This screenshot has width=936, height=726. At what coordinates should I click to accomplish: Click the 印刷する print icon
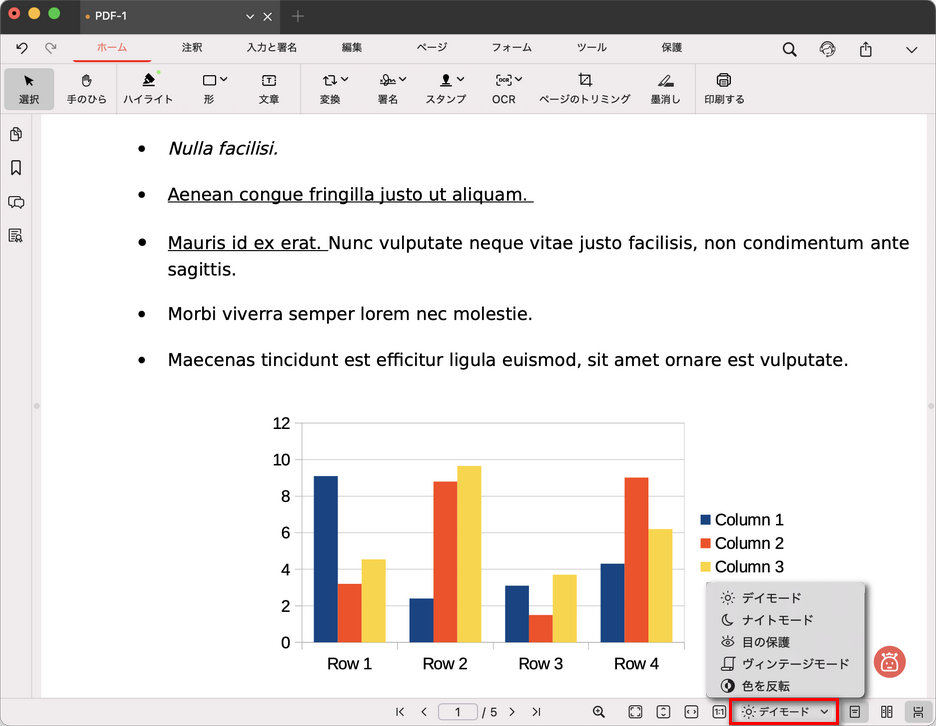[724, 88]
